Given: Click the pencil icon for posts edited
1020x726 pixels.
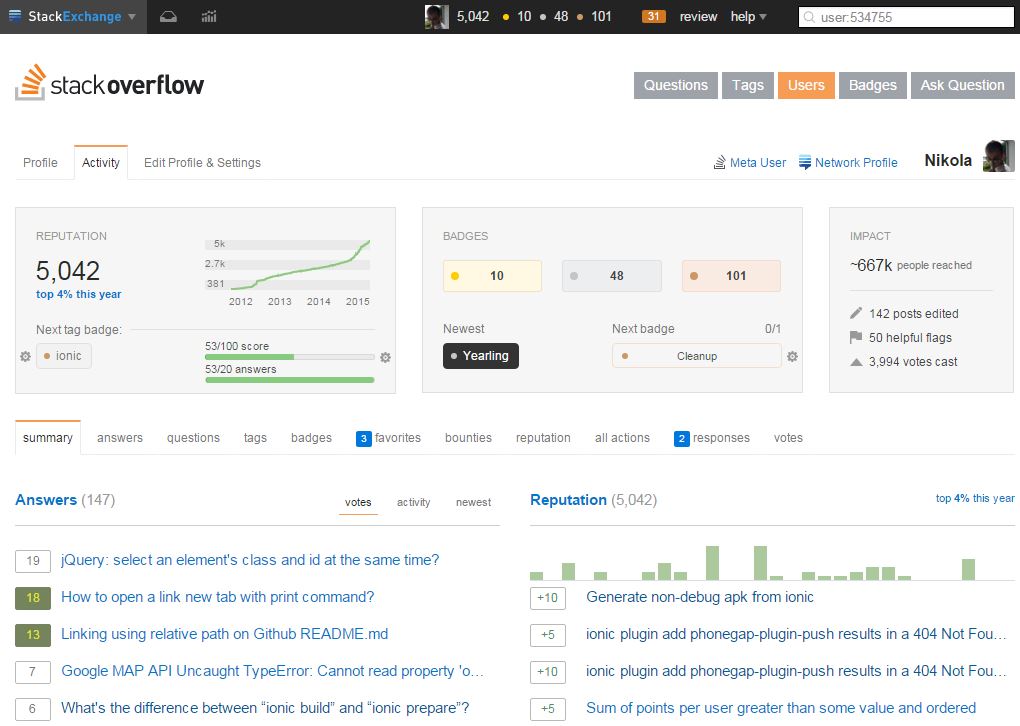Looking at the screenshot, I should point(856,314).
